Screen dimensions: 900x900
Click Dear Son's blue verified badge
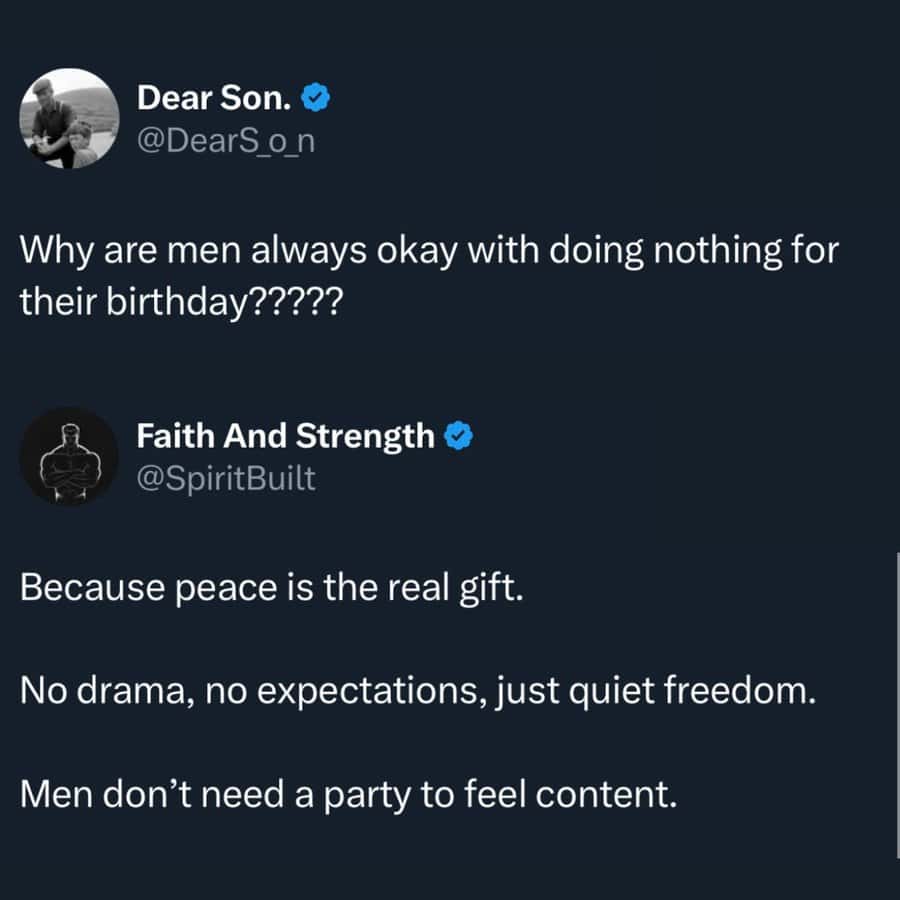point(317,98)
